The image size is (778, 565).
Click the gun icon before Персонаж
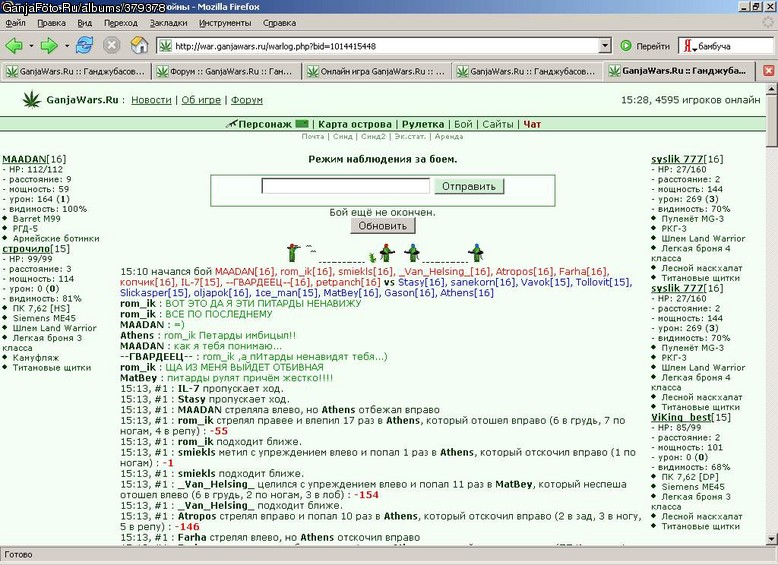pyautogui.click(x=231, y=124)
